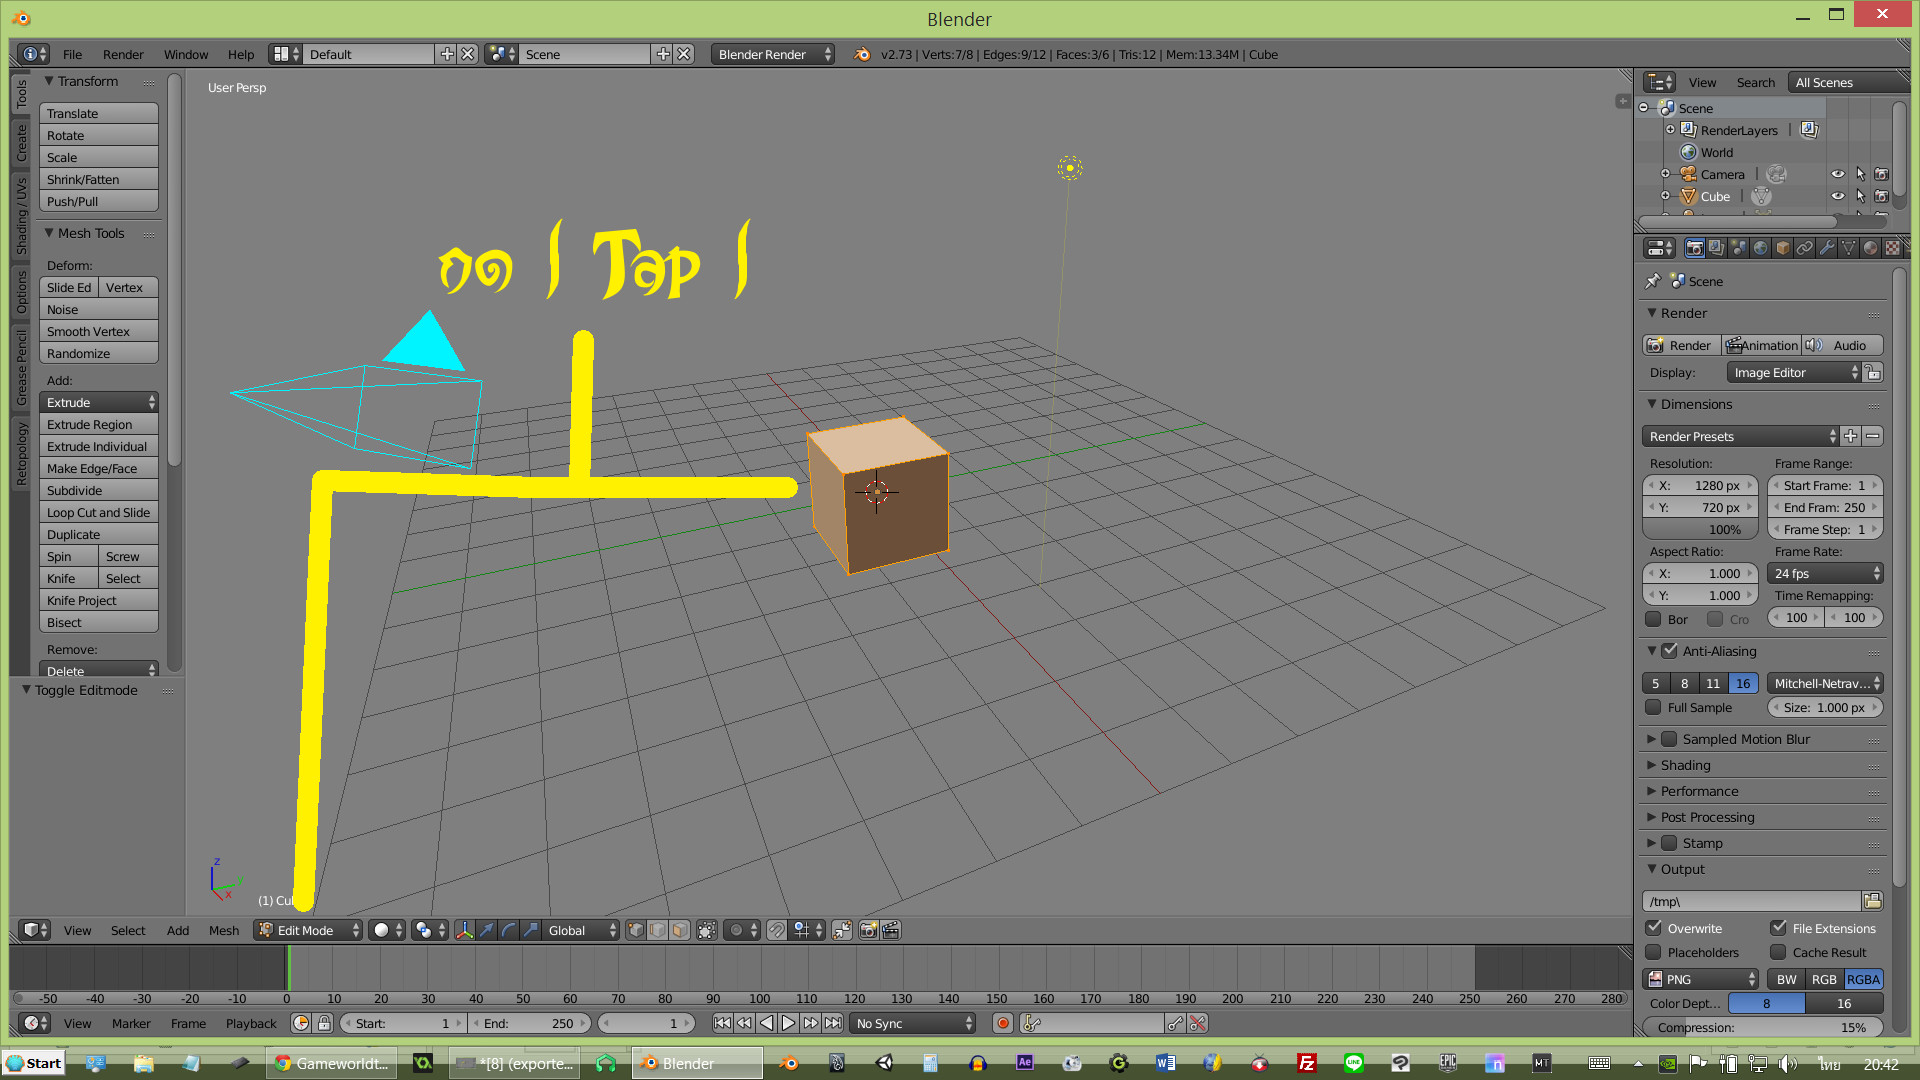Viewport: 1920px width, 1080px height.
Task: Open the Edit Mode dropdown
Action: [308, 931]
